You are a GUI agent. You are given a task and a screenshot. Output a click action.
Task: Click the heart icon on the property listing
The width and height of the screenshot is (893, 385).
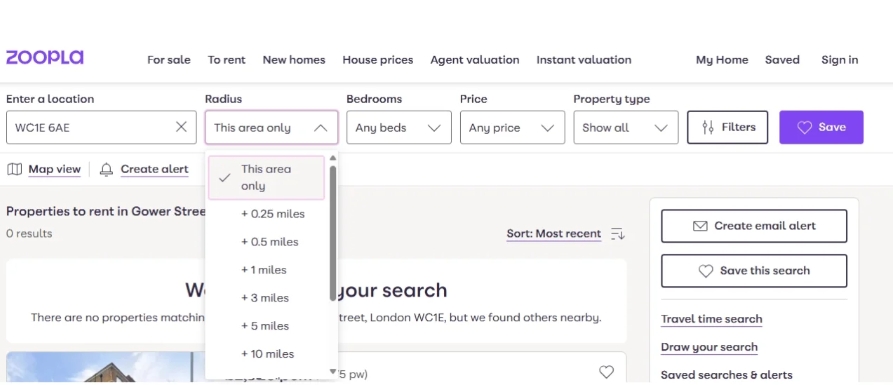[x=607, y=372]
